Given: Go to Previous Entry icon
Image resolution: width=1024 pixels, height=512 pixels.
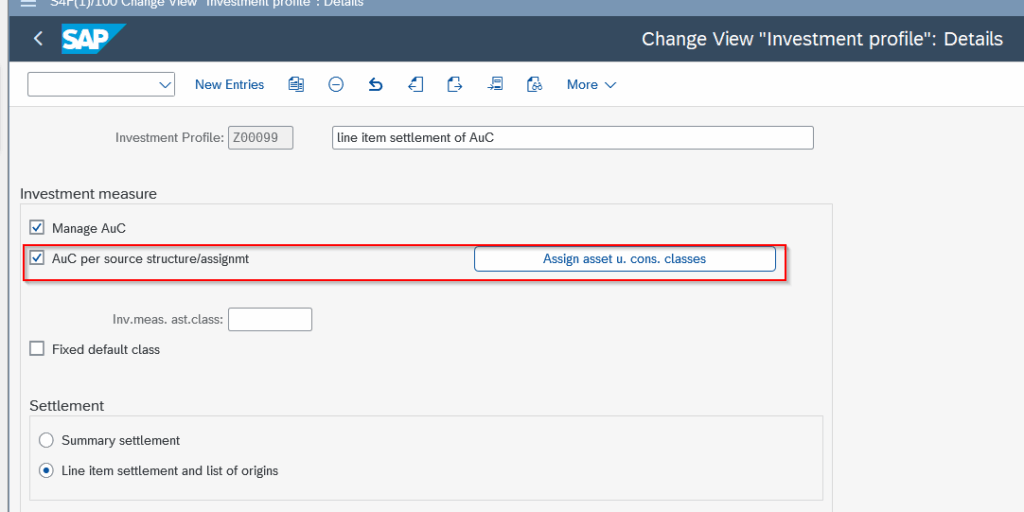Looking at the screenshot, I should pyautogui.click(x=416, y=85).
